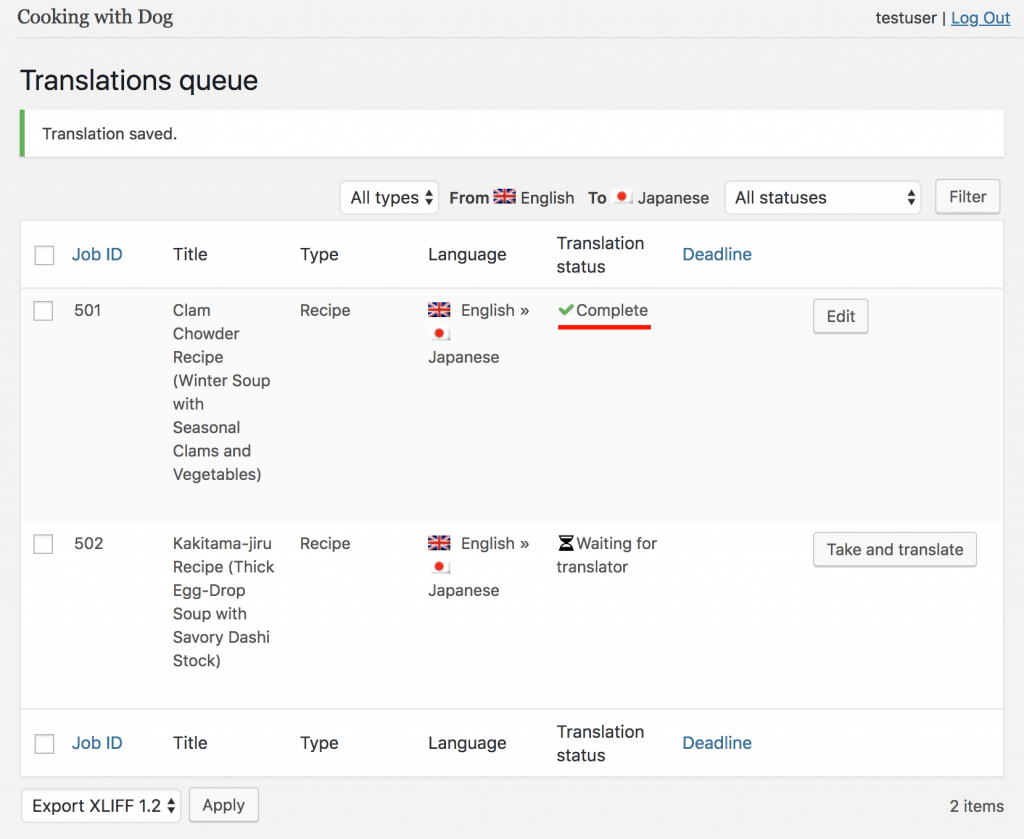The width and height of the screenshot is (1024, 839).
Task: Click the Waiting for translator status text
Action: (607, 555)
